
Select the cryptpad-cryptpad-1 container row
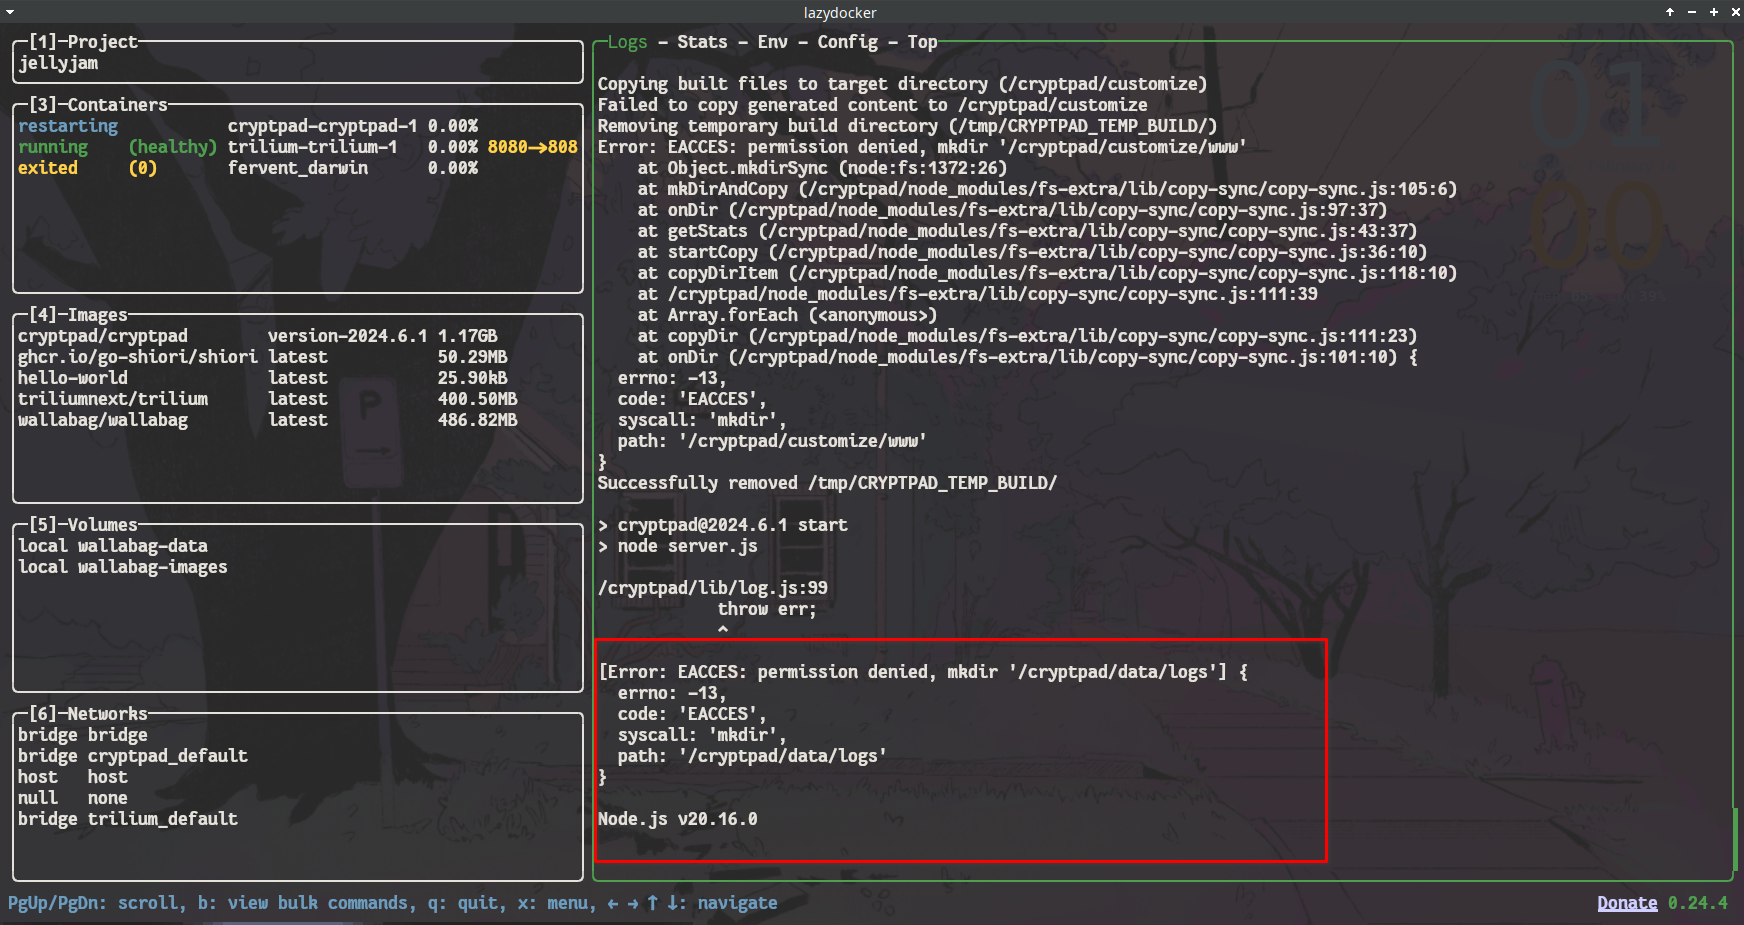click(x=298, y=126)
